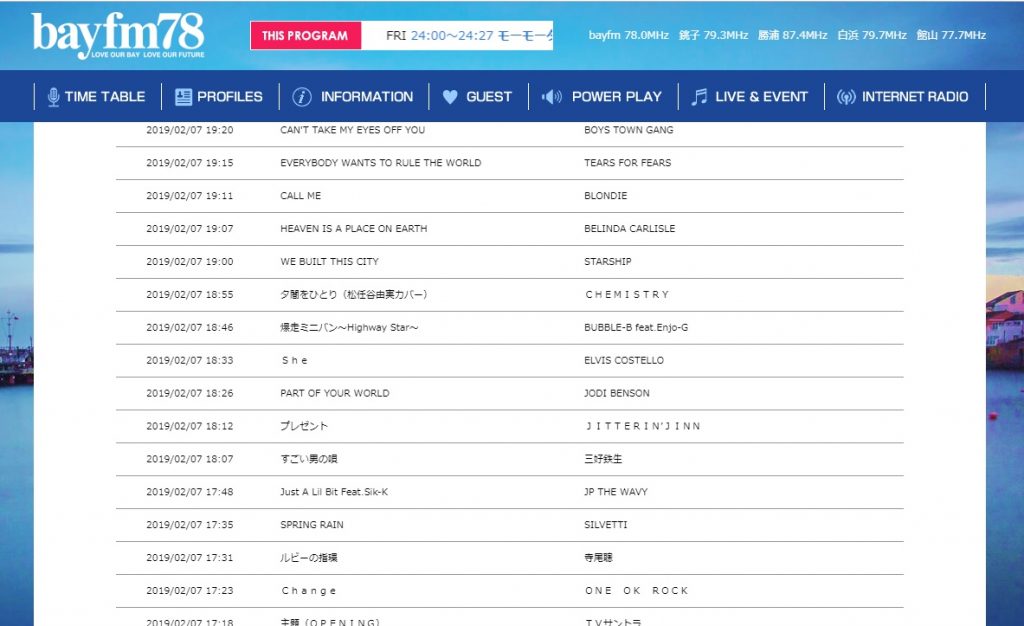Click the bayfm78 logo

[x=118, y=35]
